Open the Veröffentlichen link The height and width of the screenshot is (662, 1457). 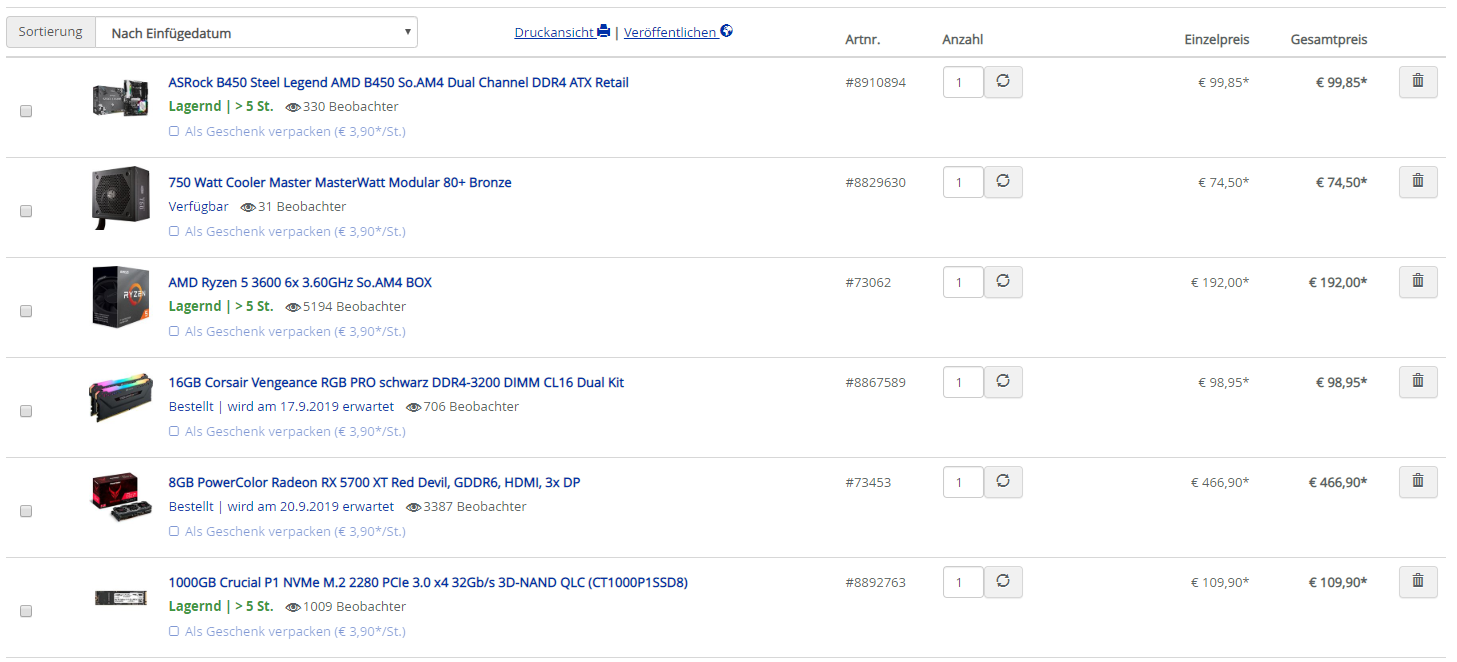pyautogui.click(x=670, y=32)
